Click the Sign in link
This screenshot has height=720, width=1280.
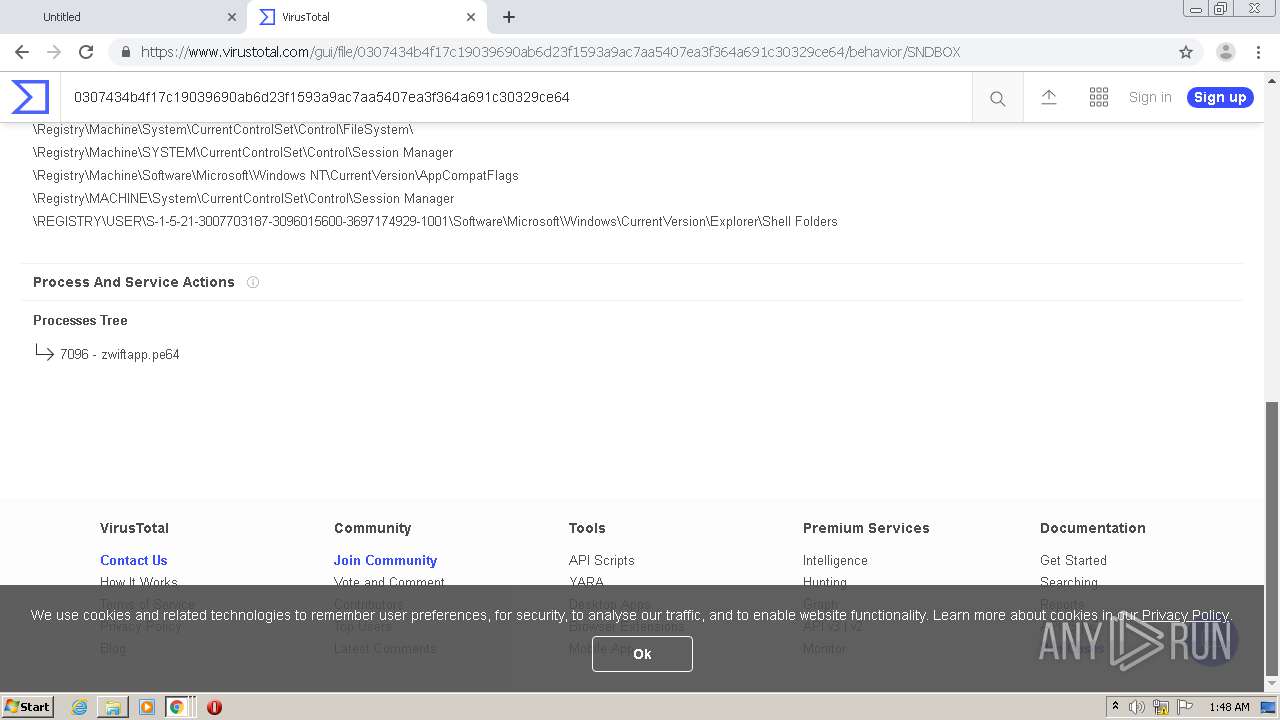1150,97
